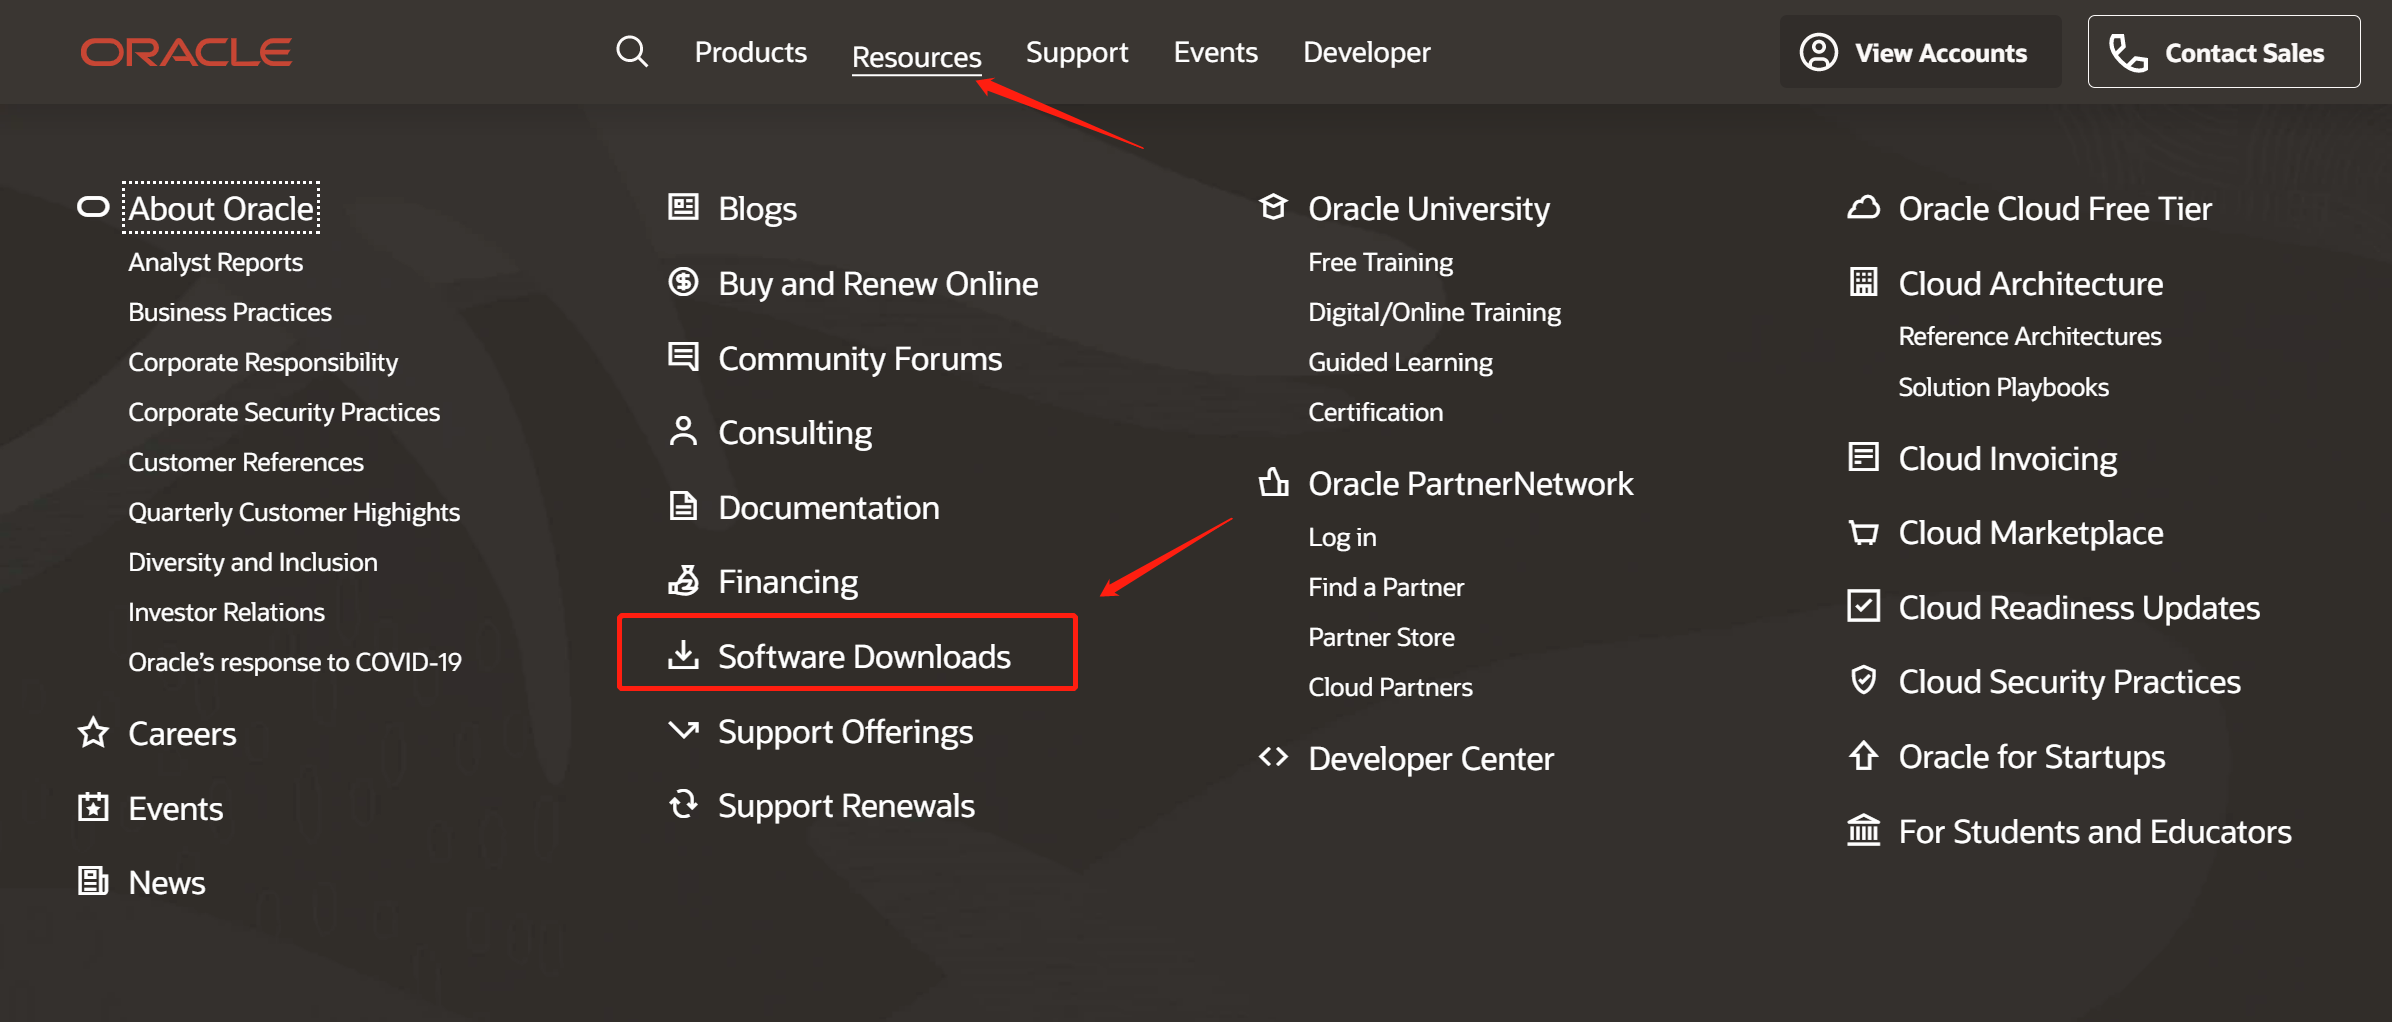Click the Cloud Security Practices shield icon
Viewport: 2392px width, 1022px height.
pyautogui.click(x=1863, y=680)
